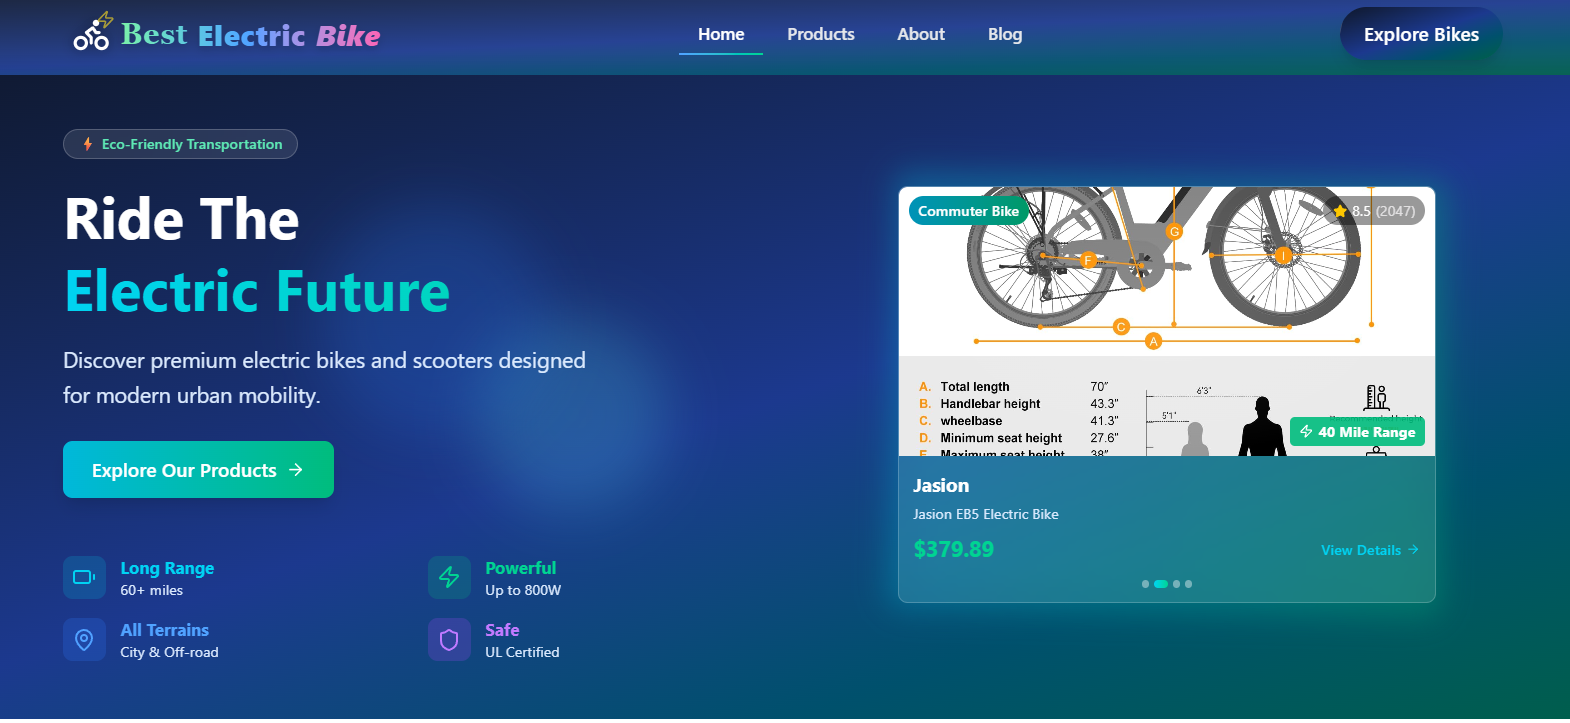Click the star rating icon on the bike card
The width and height of the screenshot is (1570, 723).
tap(1340, 211)
